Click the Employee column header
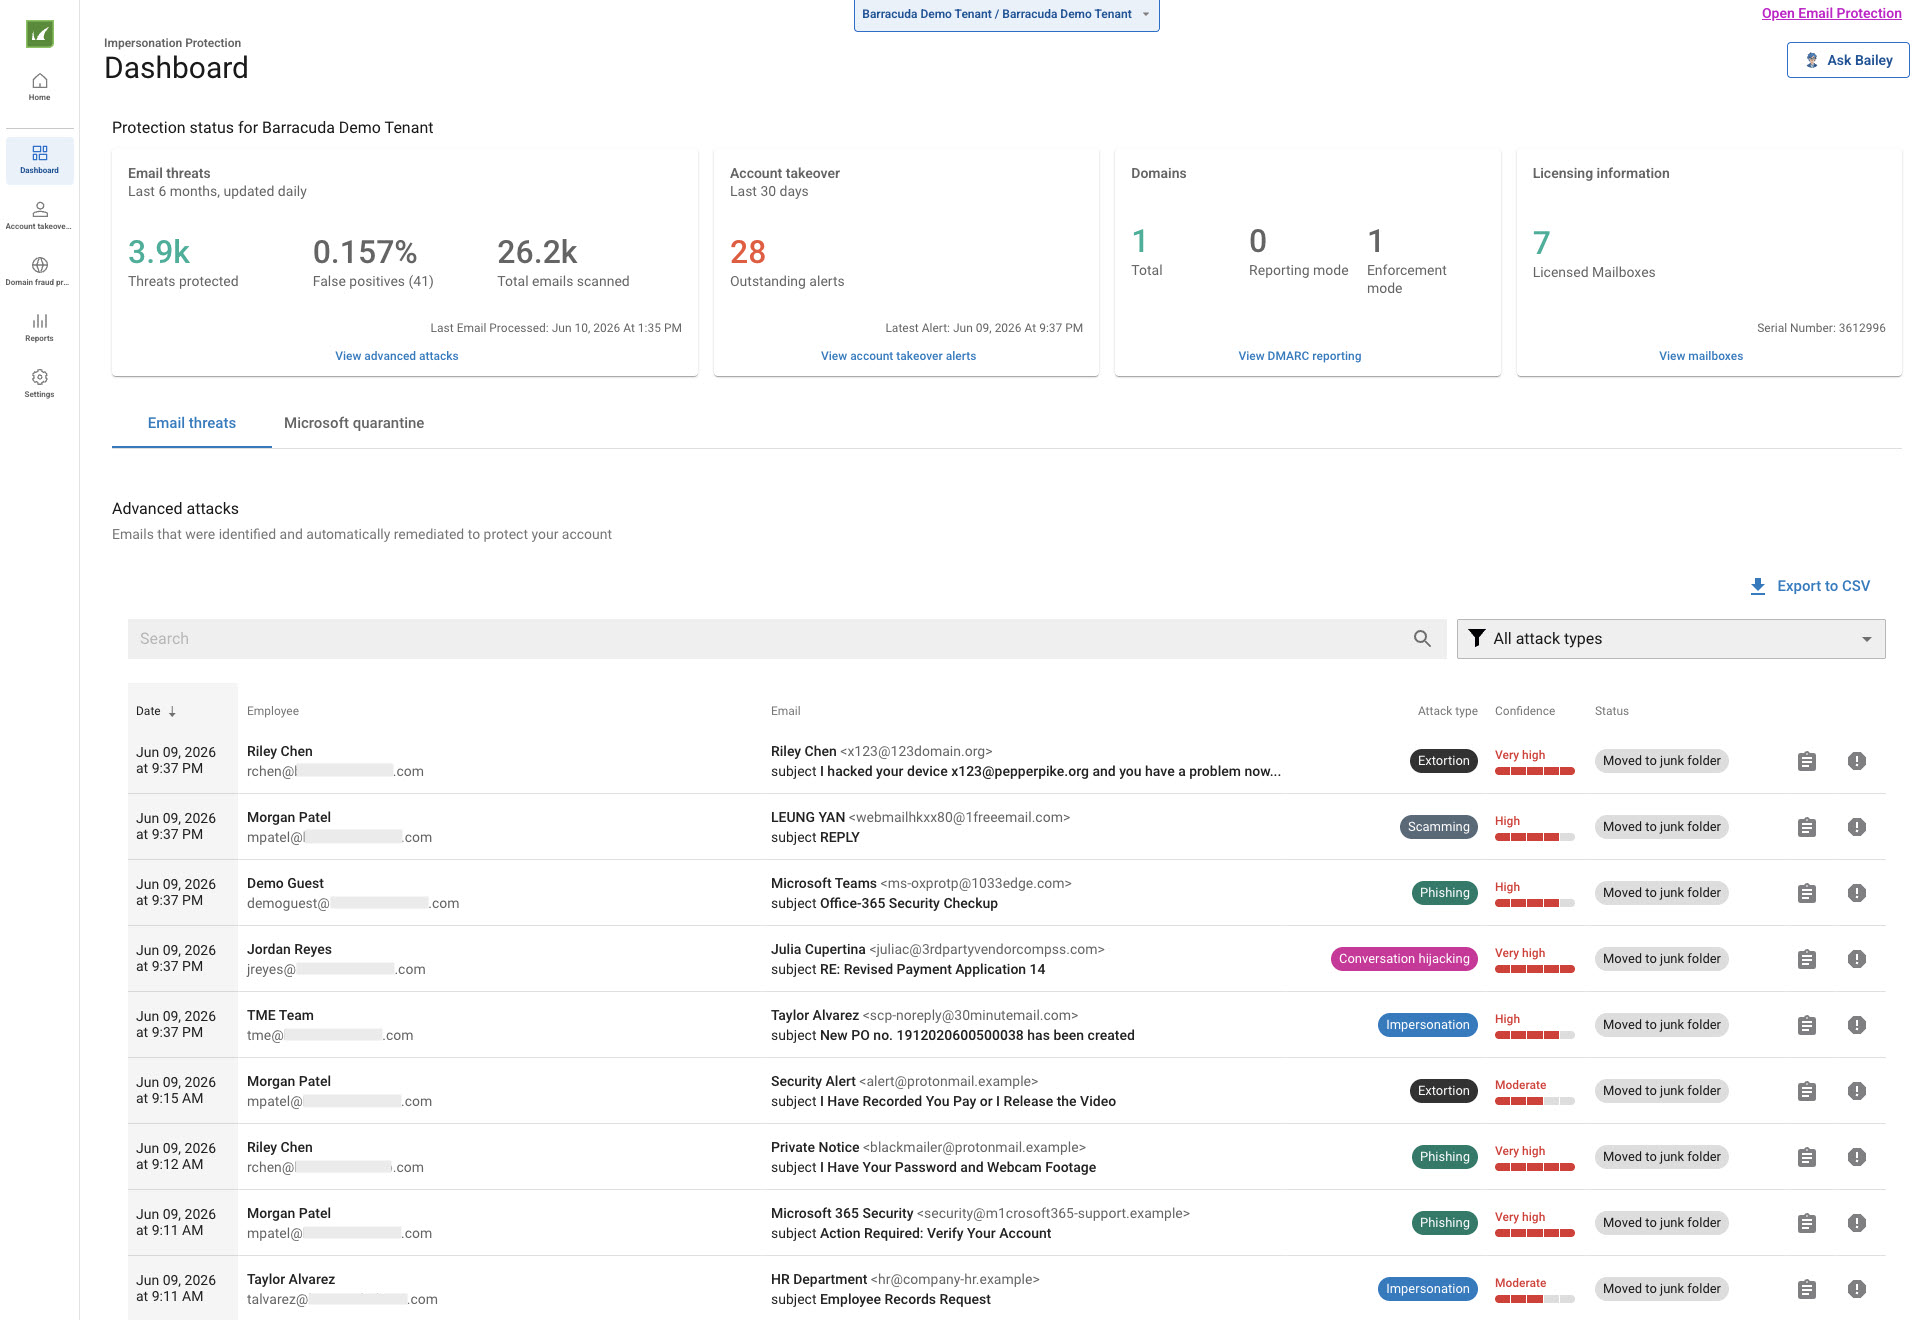The image size is (1930, 1320). point(273,711)
